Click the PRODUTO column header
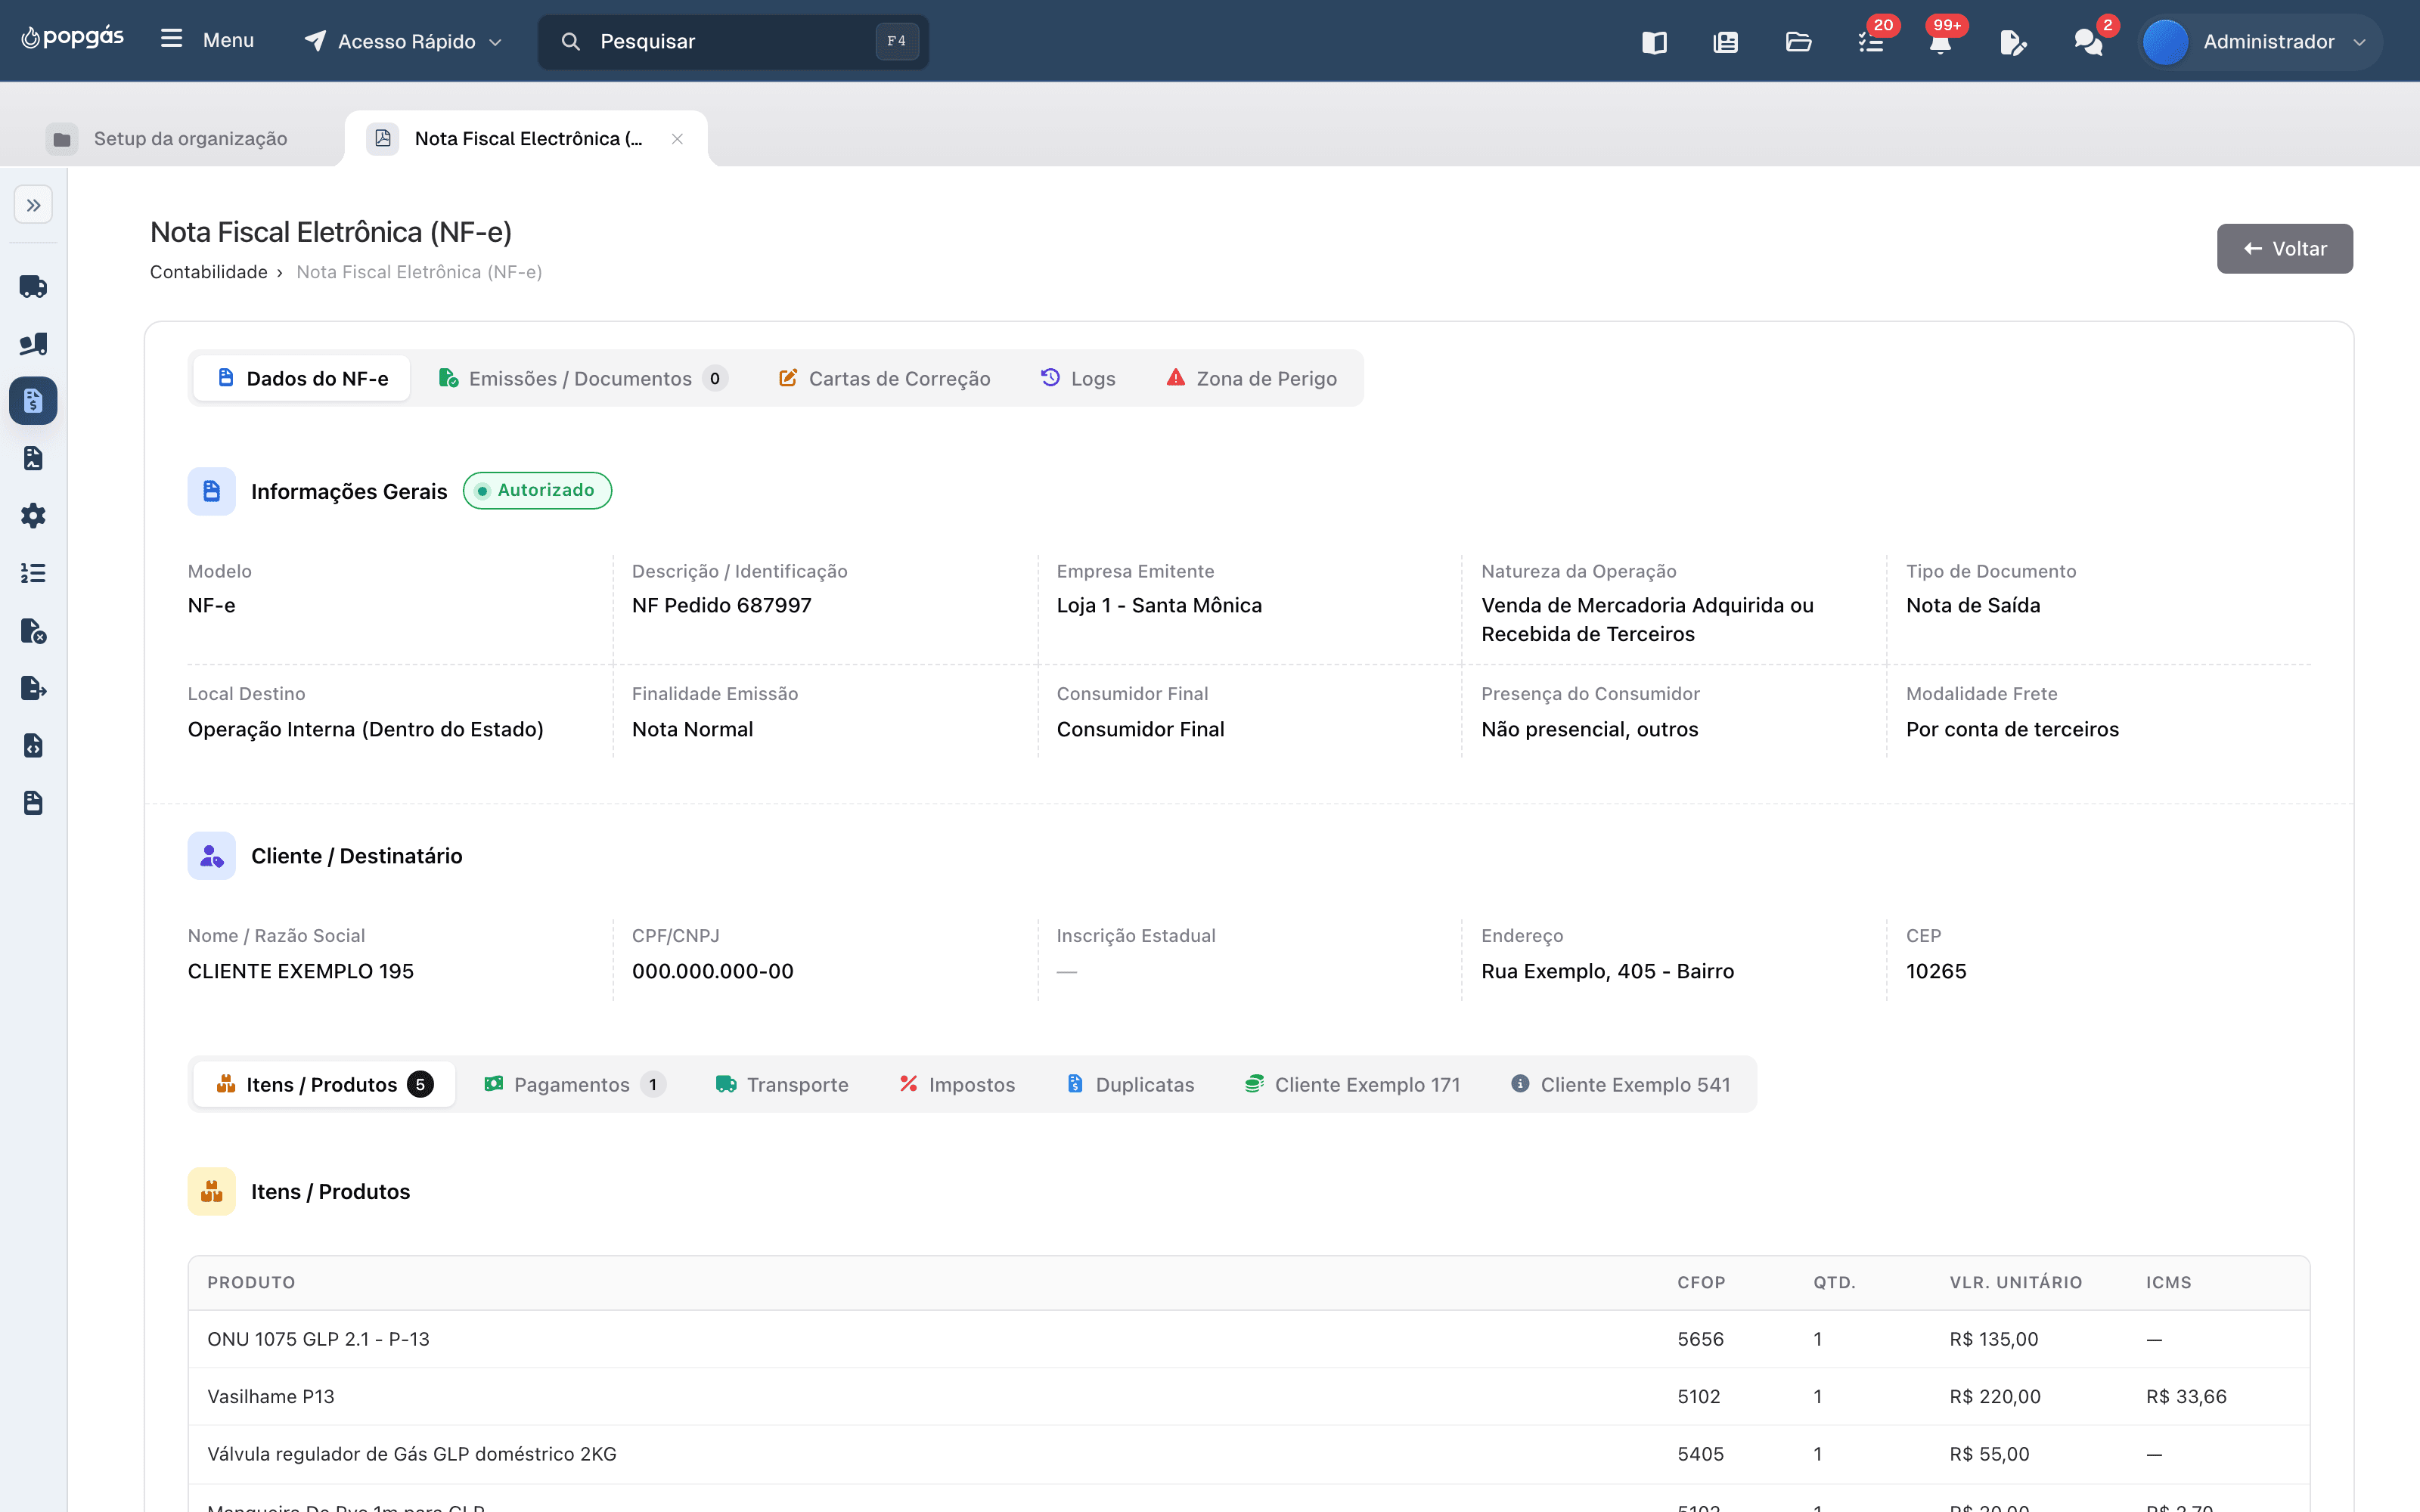The width and height of the screenshot is (2420, 1512). point(251,1282)
